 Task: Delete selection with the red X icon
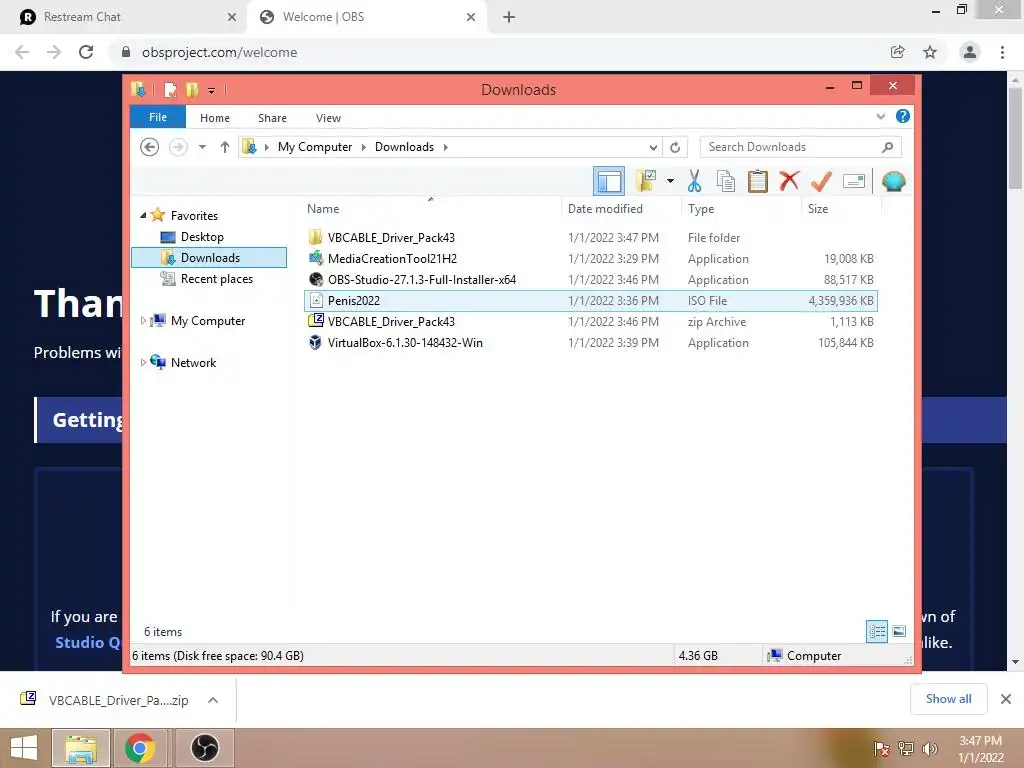[x=789, y=181]
